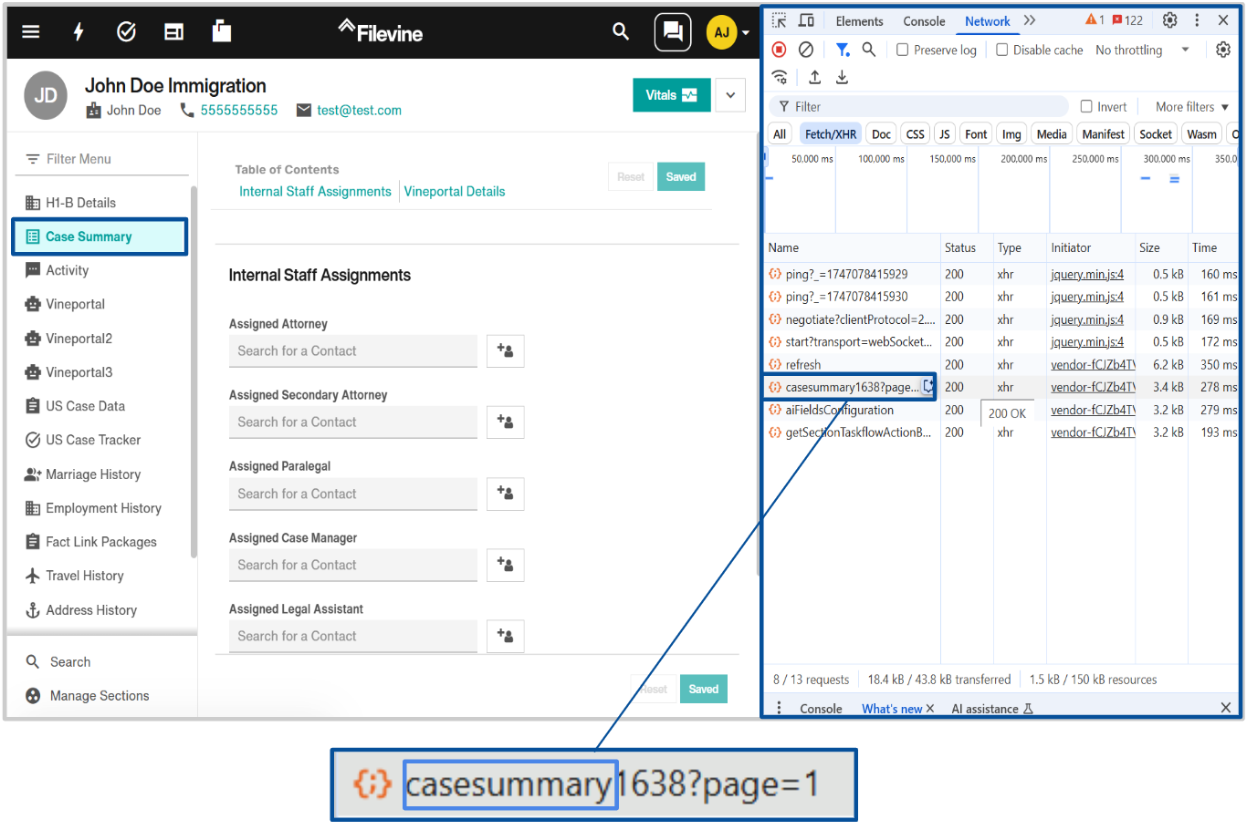Viewport: 1246px width, 826px height.
Task: Toggle the network filter funnel icon
Action: tap(843, 50)
